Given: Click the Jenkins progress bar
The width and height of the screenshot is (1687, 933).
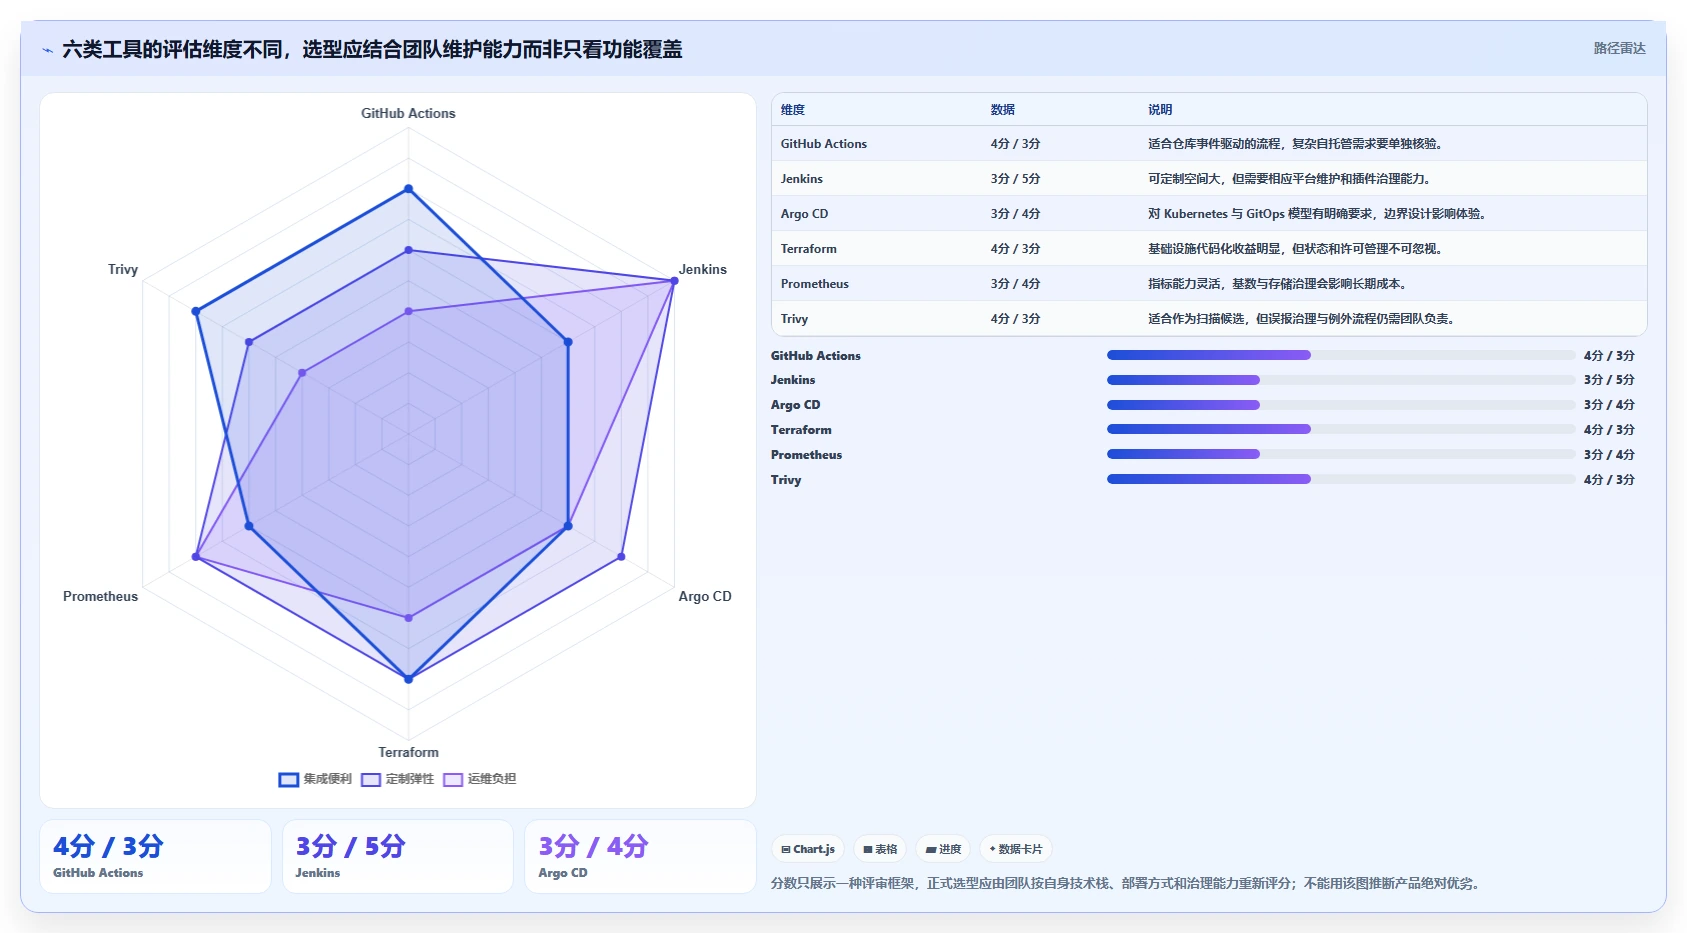Looking at the screenshot, I should pyautogui.click(x=1341, y=380).
